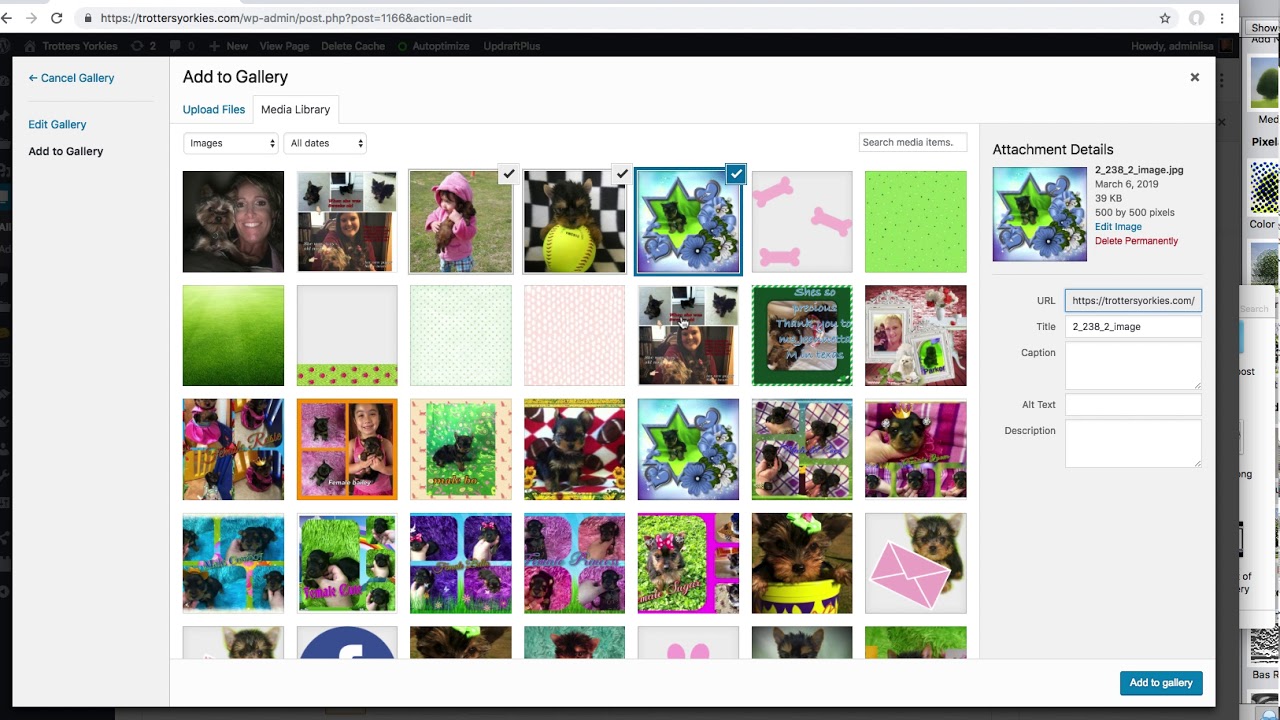
Task: Open the Chrome three-dot menu
Action: point(1222,18)
